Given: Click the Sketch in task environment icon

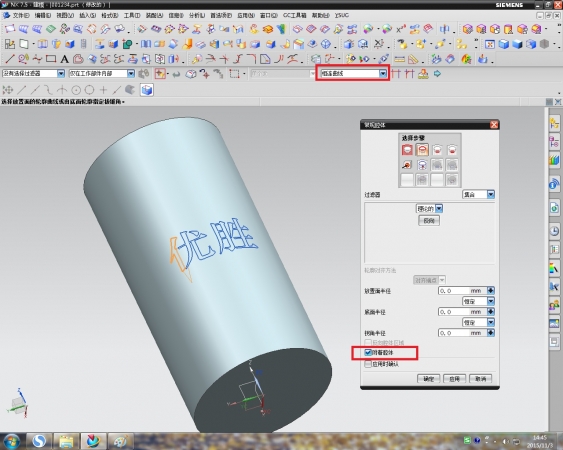Looking at the screenshot, I should pos(10,44).
